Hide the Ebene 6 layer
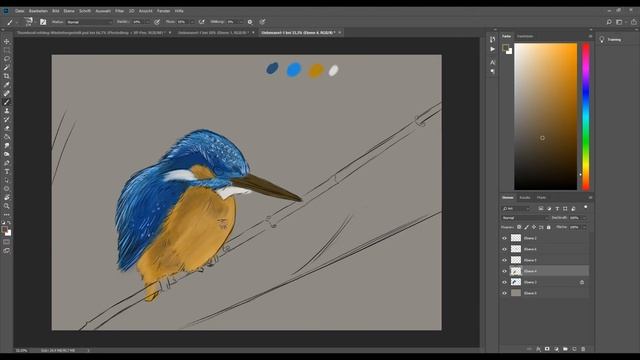Screen dimensions: 640x360 click(x=504, y=249)
